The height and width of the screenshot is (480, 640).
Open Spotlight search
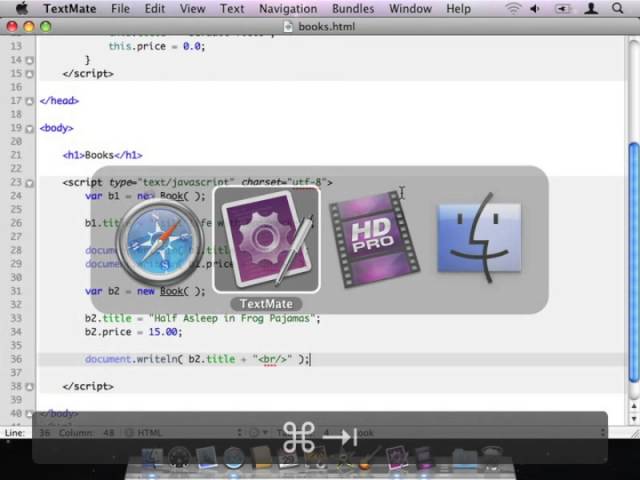[618, 8]
